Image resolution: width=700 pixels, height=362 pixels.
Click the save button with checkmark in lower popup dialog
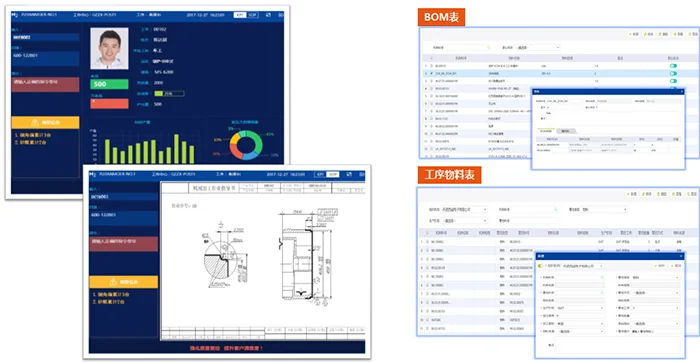tap(659, 266)
